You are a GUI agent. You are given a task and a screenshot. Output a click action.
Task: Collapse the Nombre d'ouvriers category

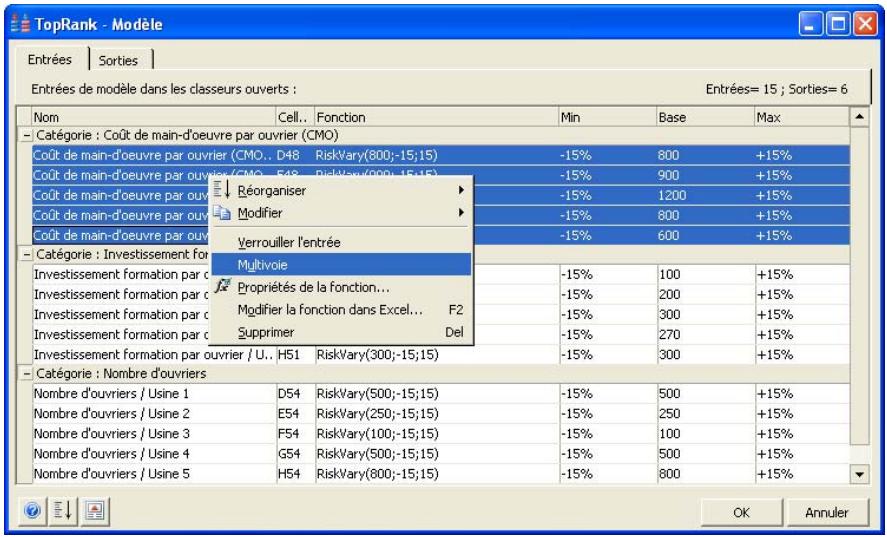pyautogui.click(x=26, y=373)
